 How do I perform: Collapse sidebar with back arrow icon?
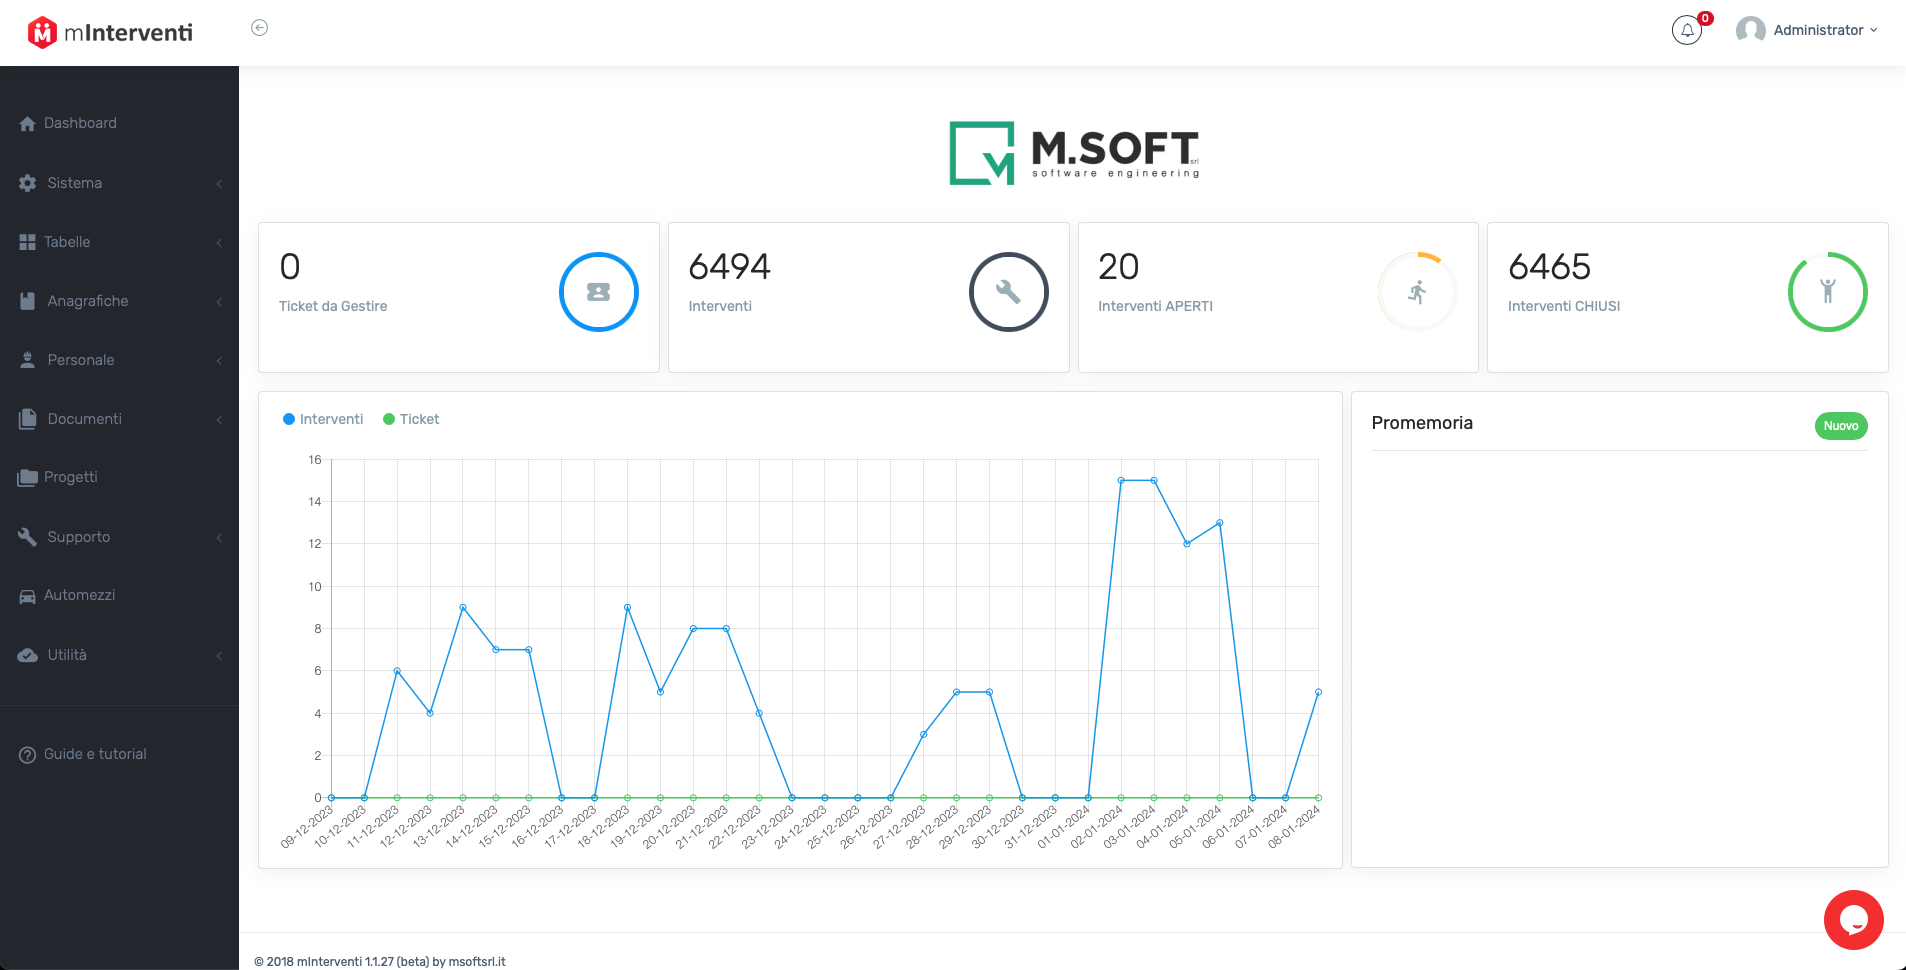click(x=259, y=28)
